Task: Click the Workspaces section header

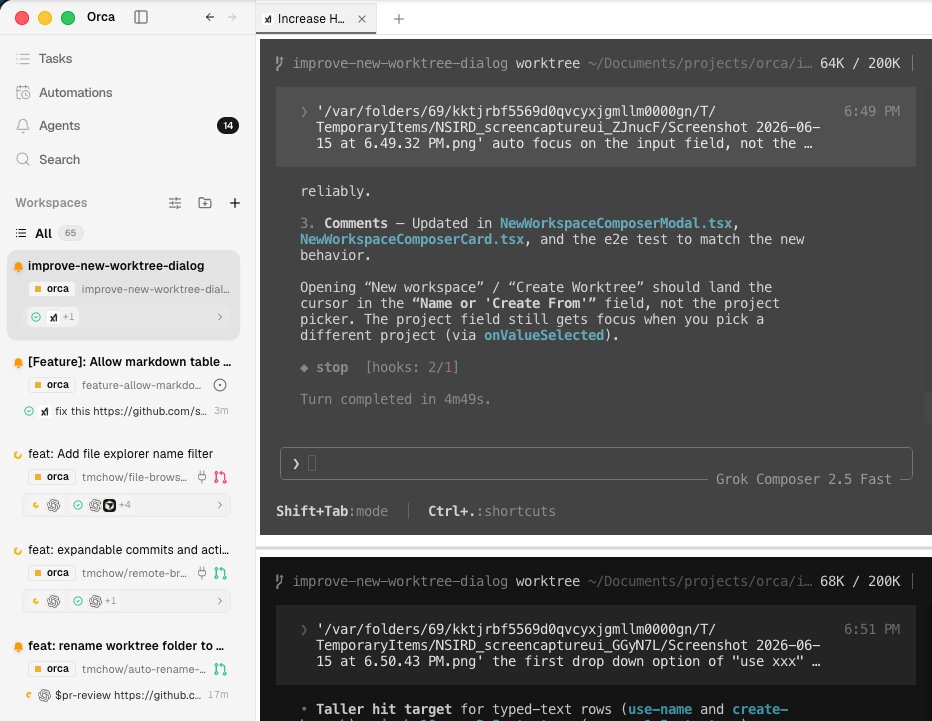Action: point(51,203)
